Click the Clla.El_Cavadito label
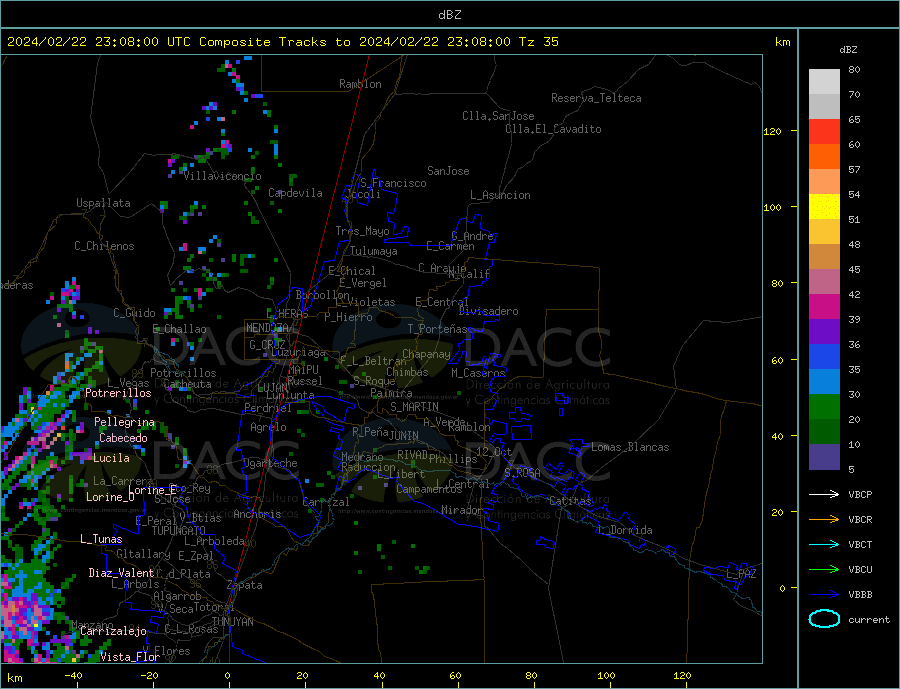 coord(553,129)
